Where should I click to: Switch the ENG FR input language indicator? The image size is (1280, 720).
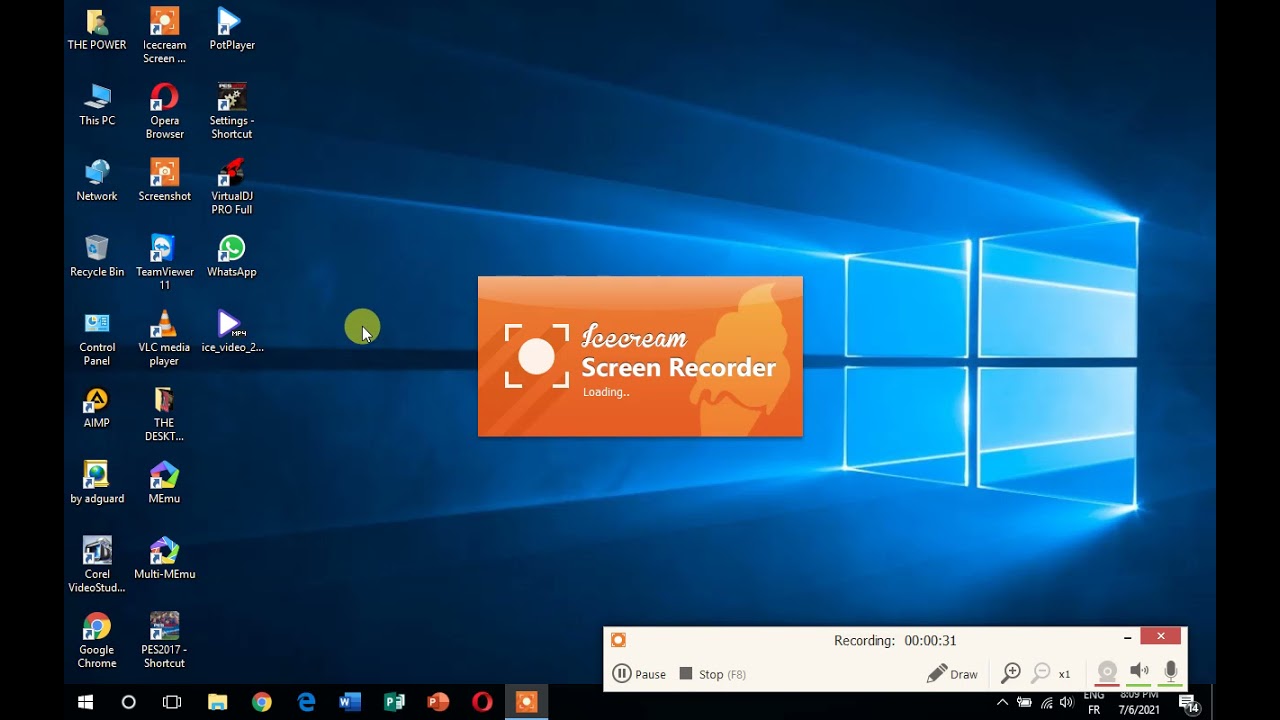point(1094,702)
